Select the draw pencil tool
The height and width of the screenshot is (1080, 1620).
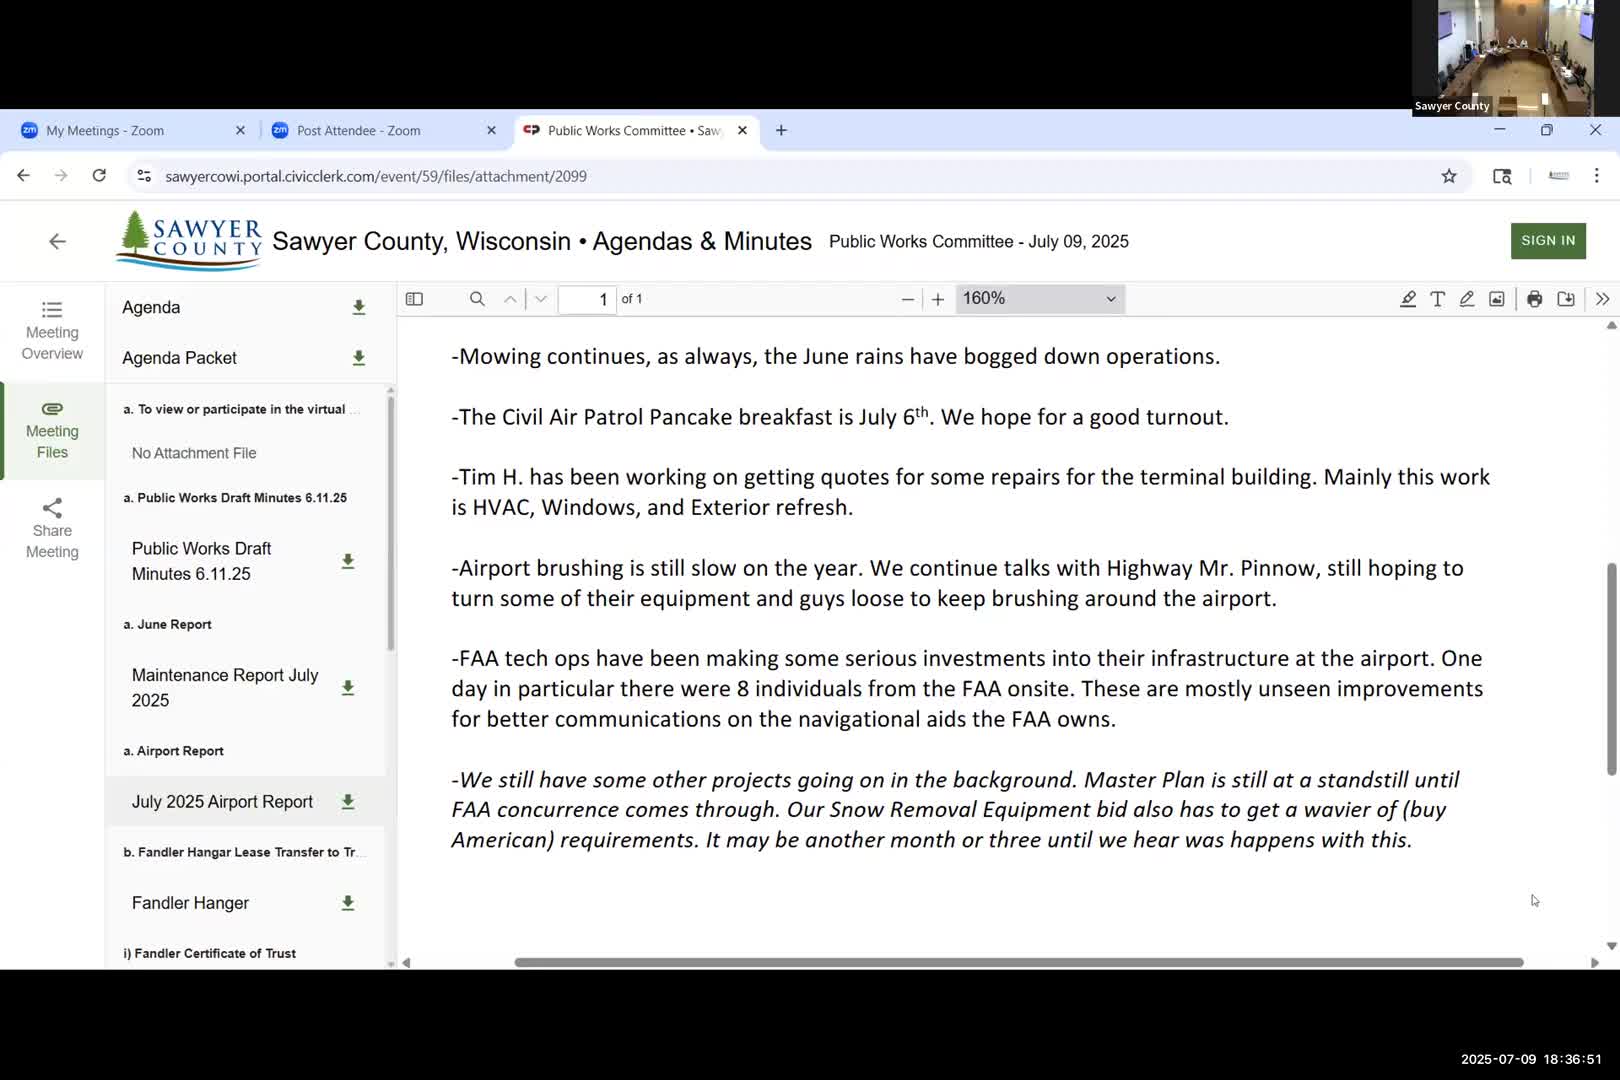coord(1466,299)
